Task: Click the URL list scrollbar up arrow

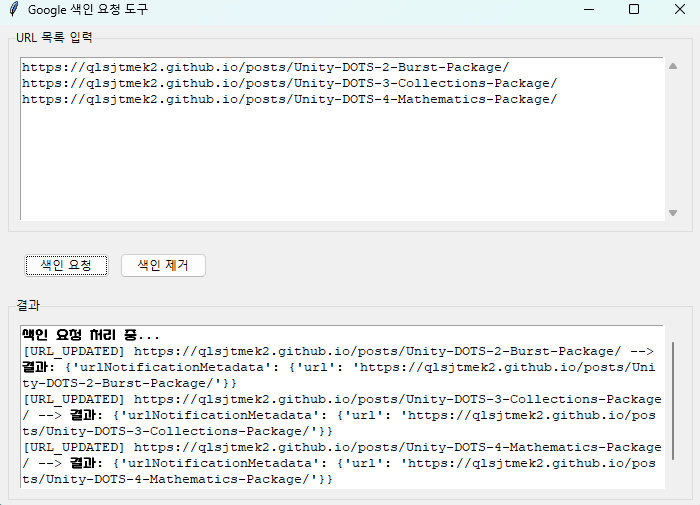Action: click(673, 67)
